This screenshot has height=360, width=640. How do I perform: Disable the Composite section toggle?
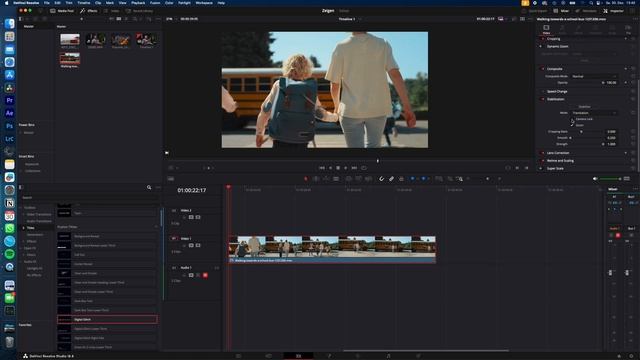point(542,69)
